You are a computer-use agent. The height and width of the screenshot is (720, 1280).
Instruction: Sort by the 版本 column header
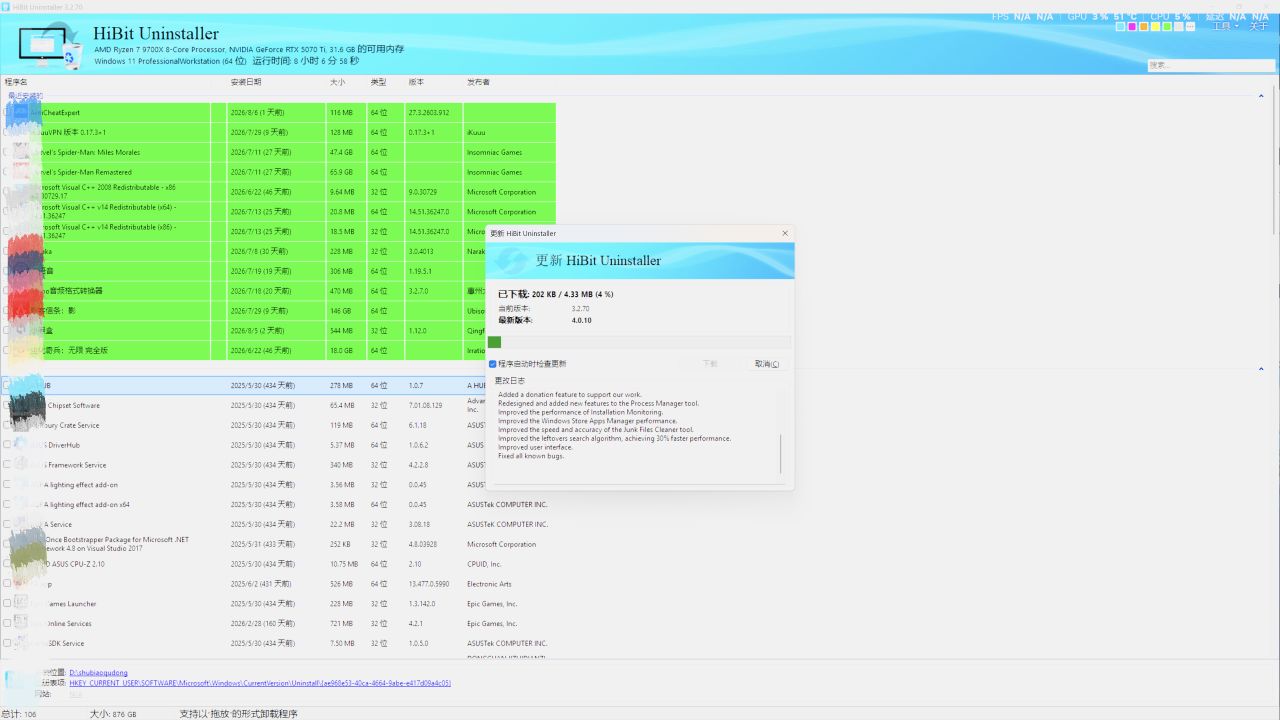click(x=416, y=82)
